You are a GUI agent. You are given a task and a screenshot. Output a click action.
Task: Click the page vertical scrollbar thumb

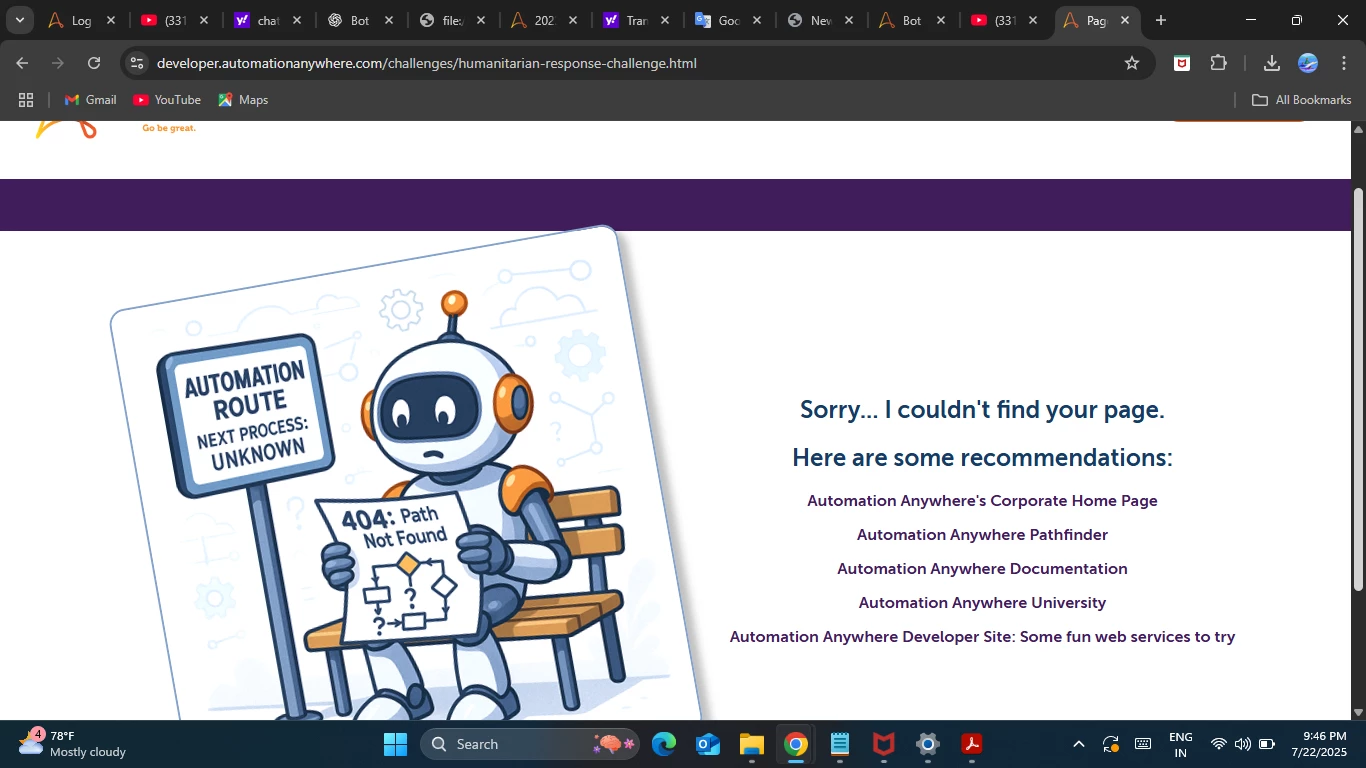1358,388
